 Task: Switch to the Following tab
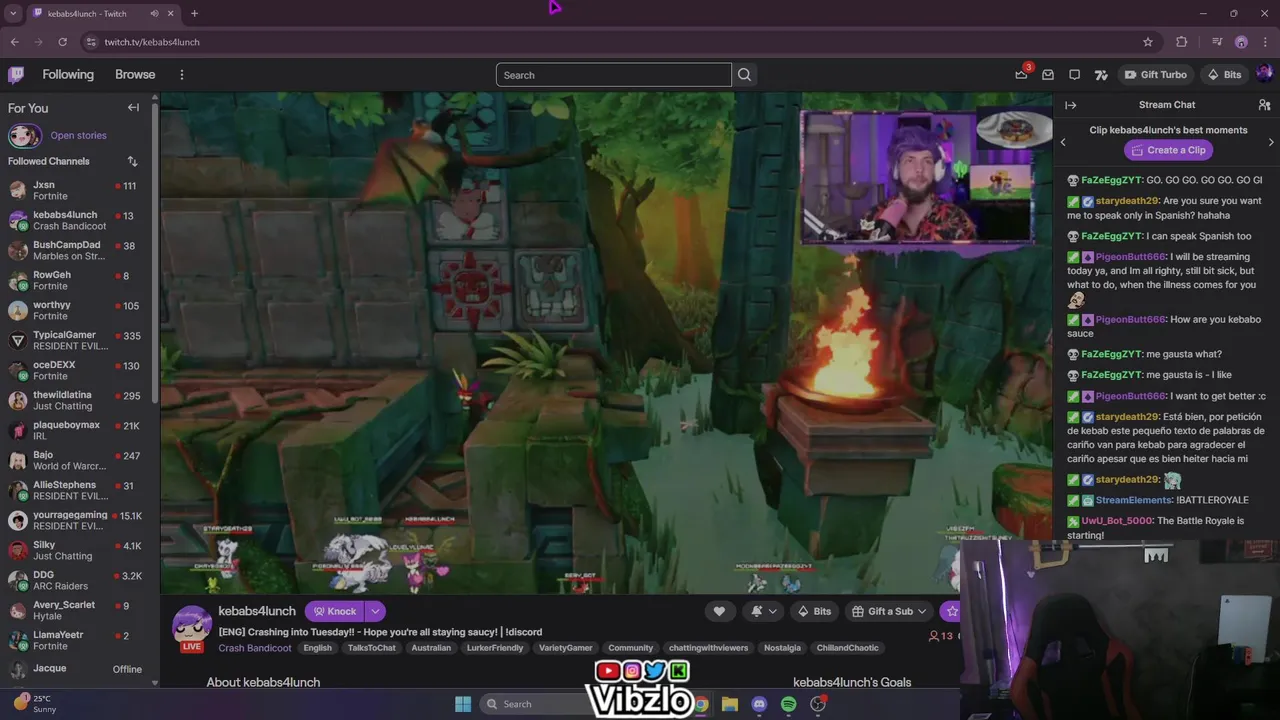[x=68, y=75]
